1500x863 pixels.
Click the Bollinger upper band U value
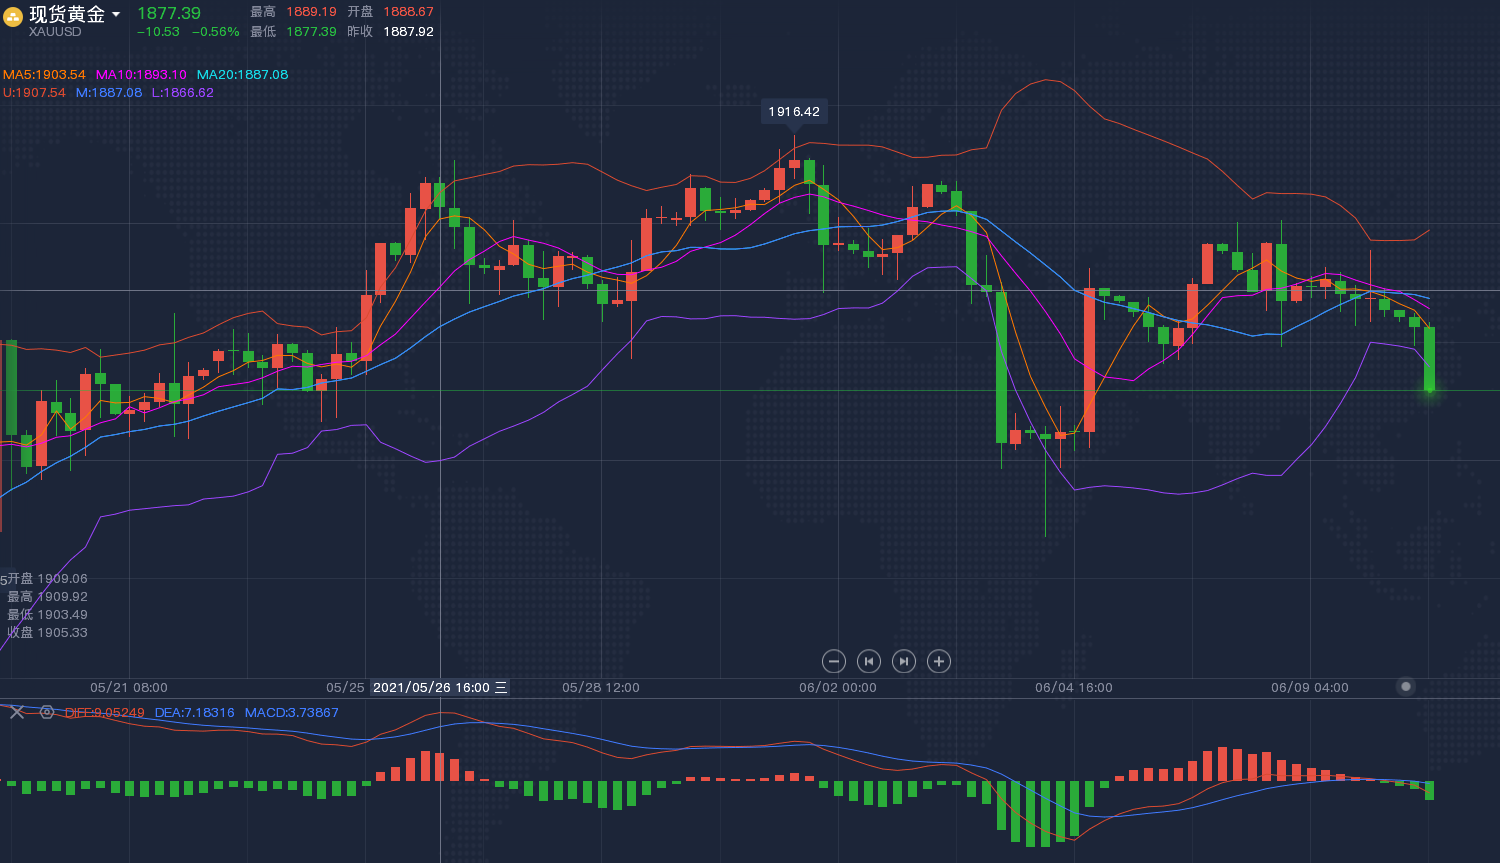click(34, 93)
